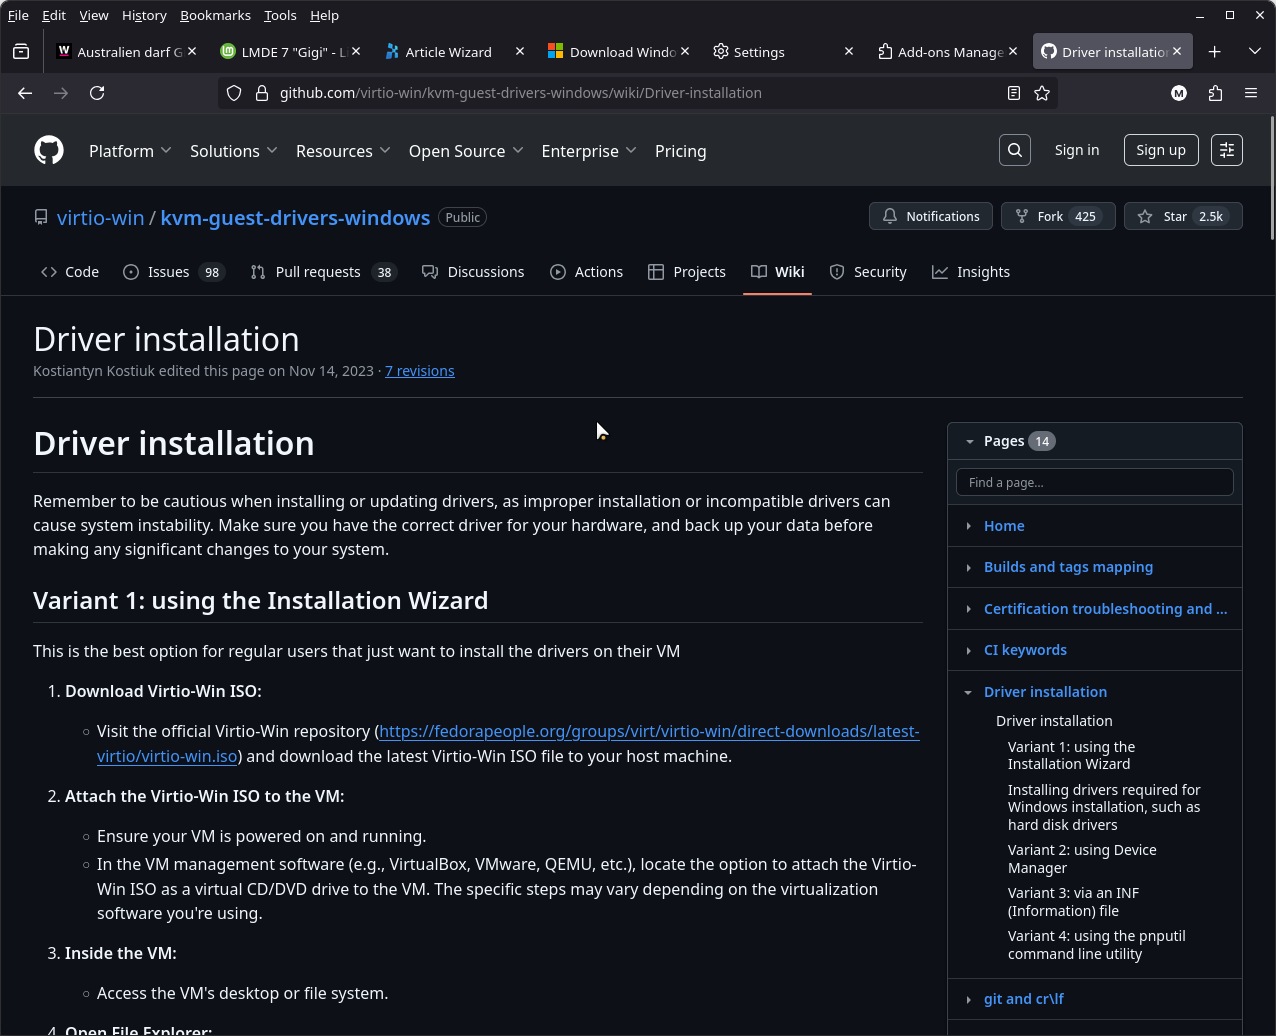Switch to the Issues tab

click(172, 272)
